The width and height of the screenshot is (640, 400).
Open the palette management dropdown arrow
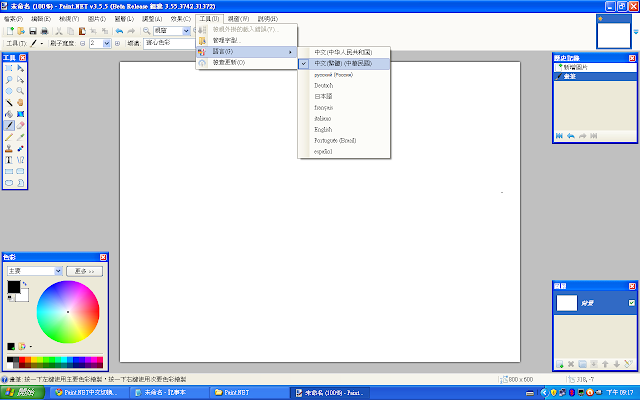(31, 347)
